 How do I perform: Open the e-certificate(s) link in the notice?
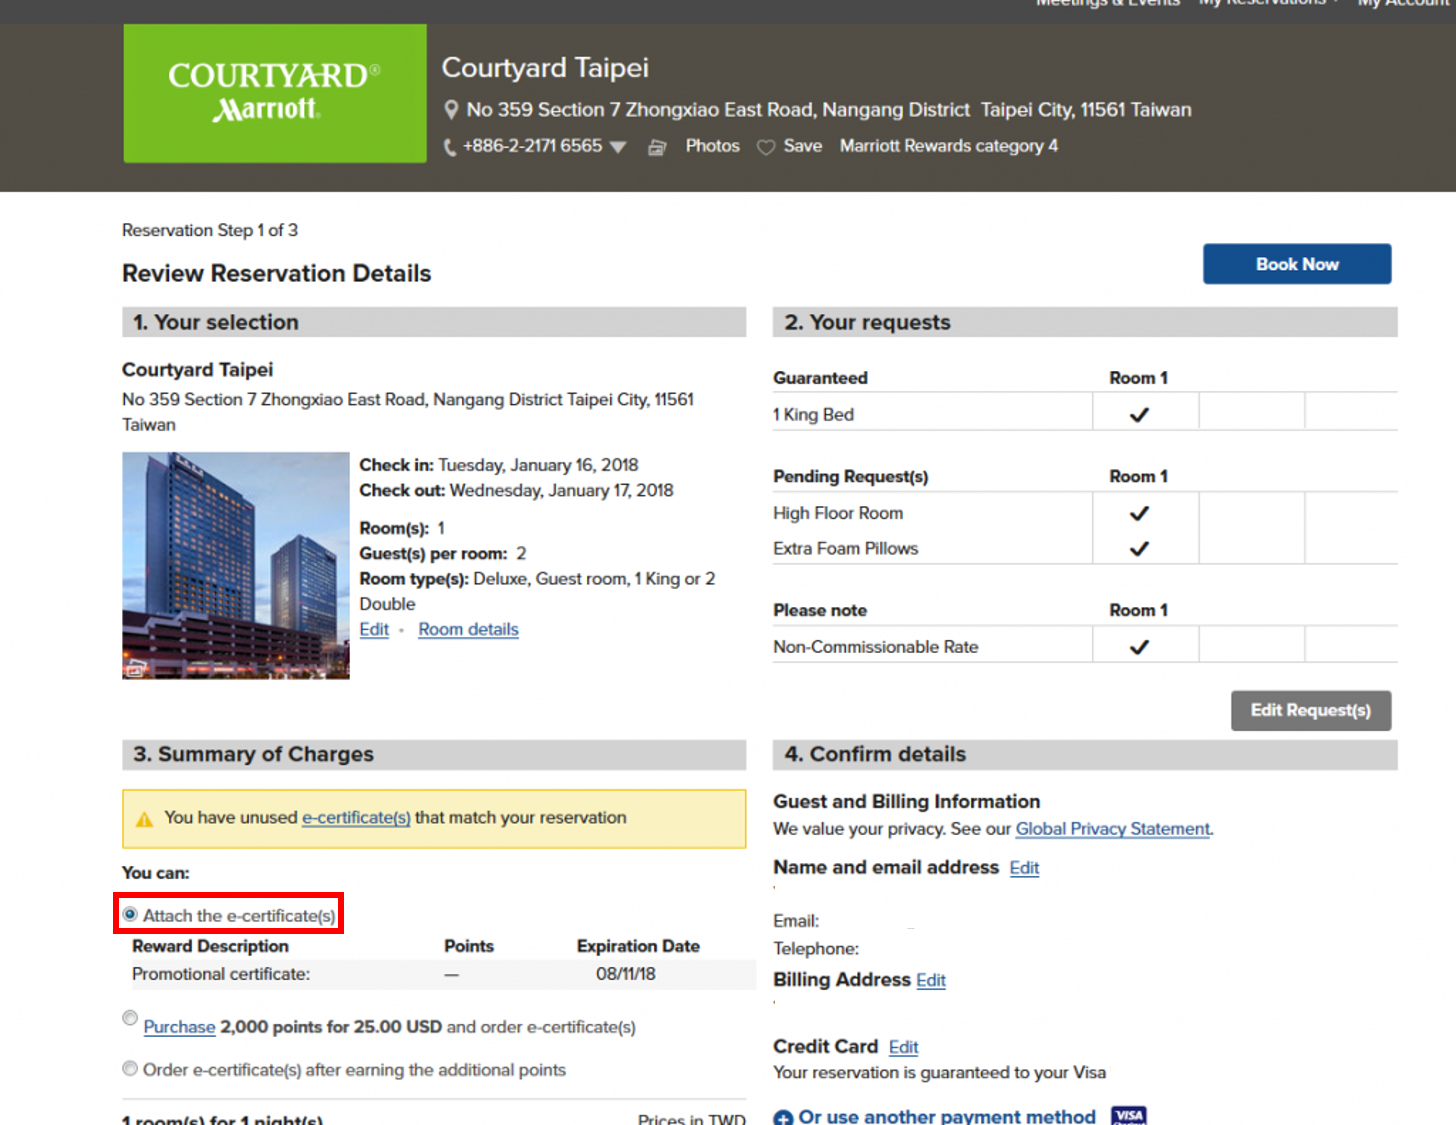point(356,817)
